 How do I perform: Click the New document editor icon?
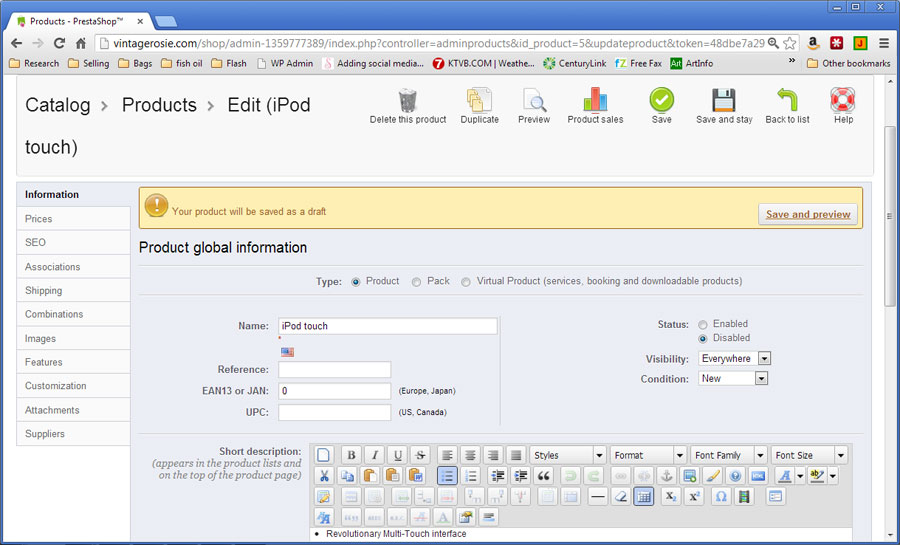coord(323,455)
